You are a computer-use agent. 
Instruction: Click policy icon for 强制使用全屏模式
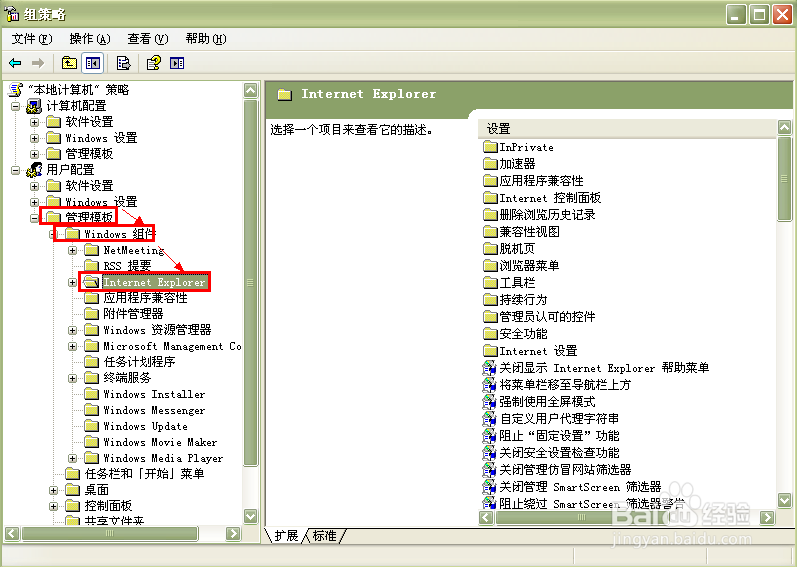489,401
